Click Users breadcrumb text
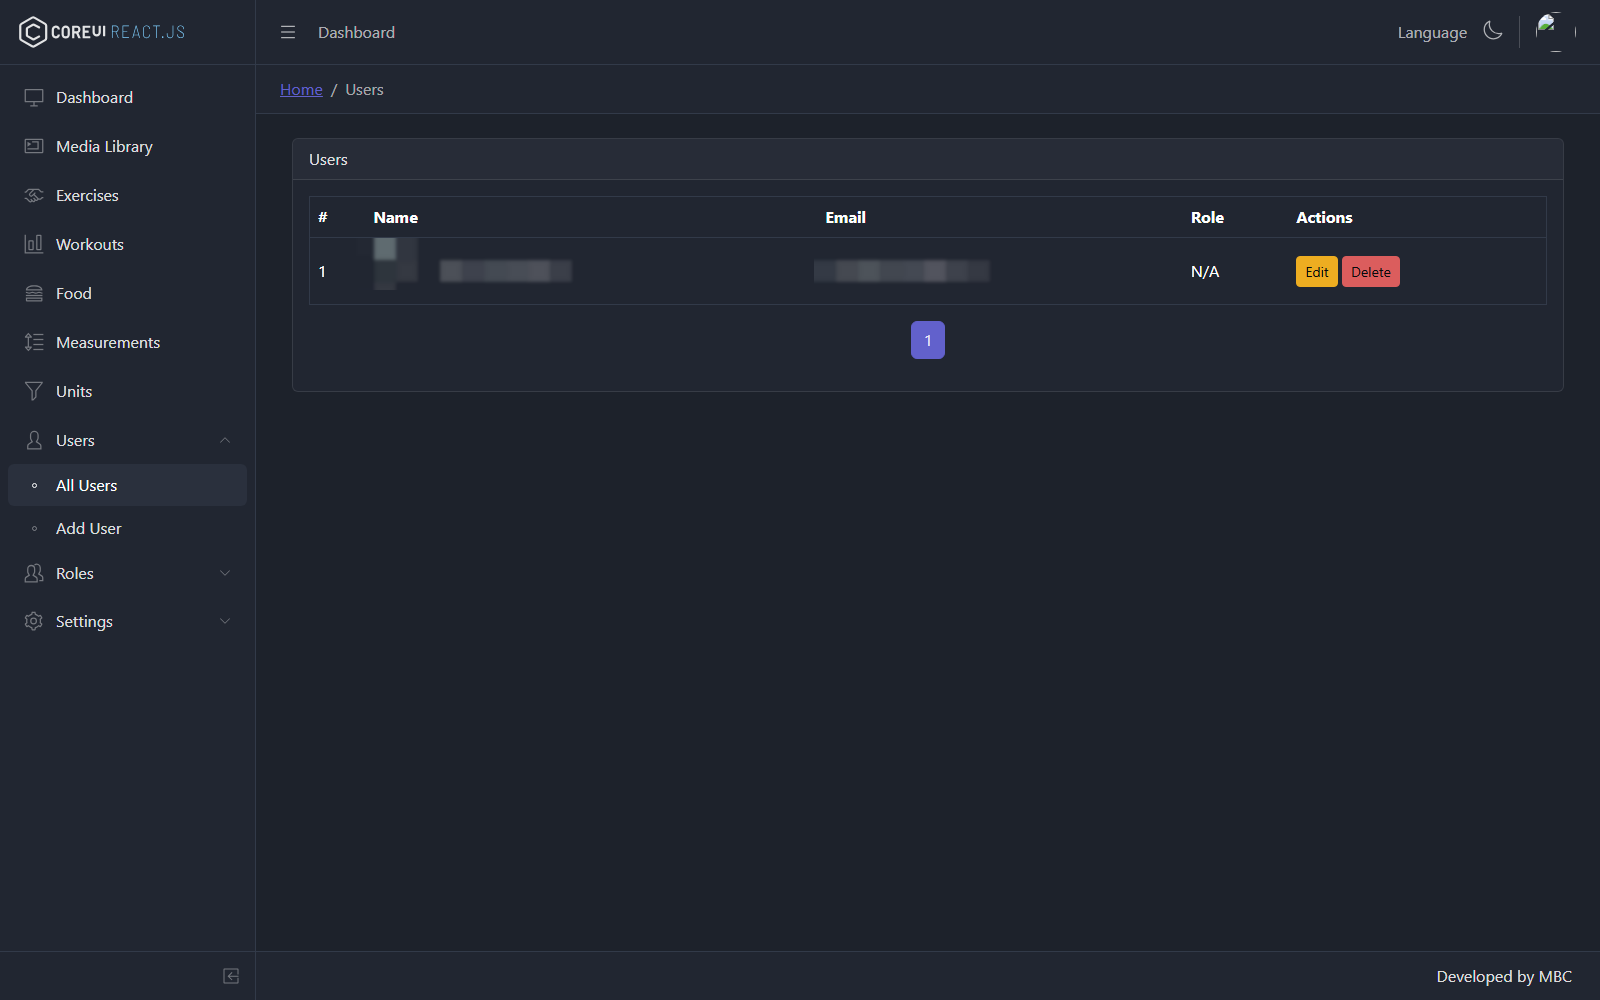 tap(364, 89)
